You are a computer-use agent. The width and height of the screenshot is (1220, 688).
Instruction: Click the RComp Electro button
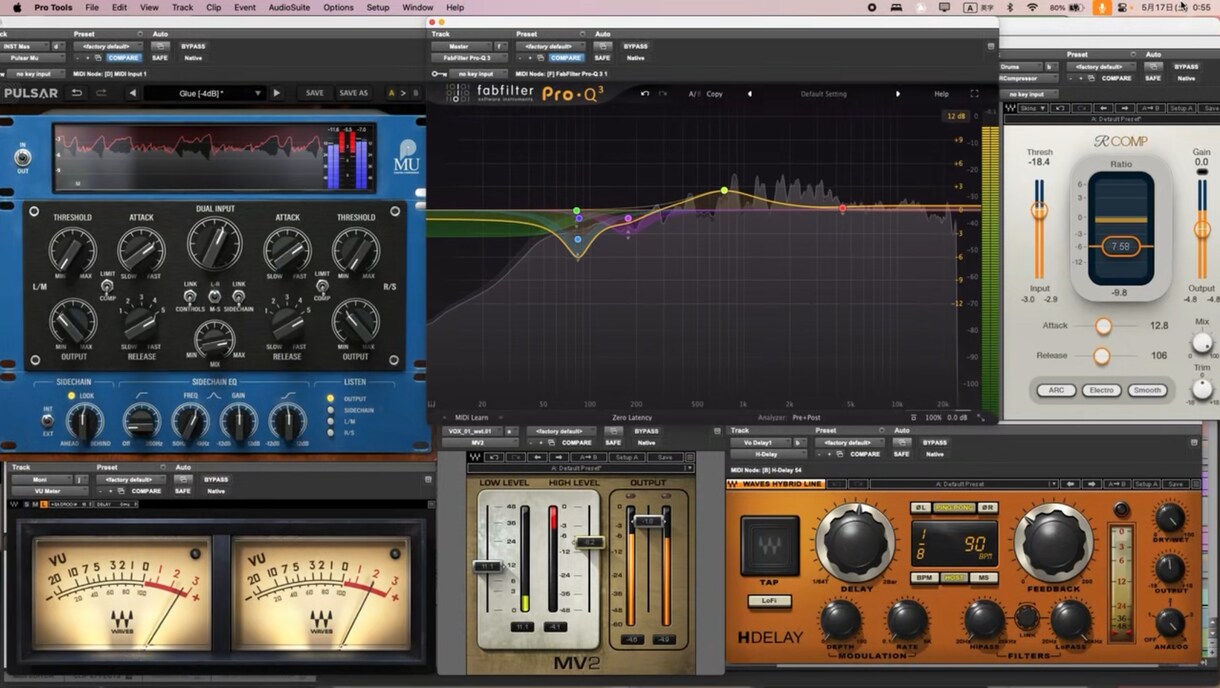1101,390
